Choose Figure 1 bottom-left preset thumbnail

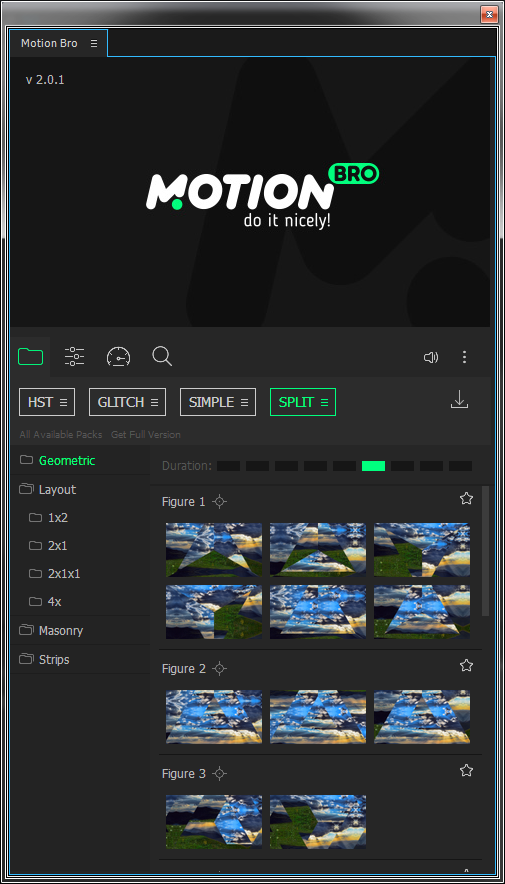214,612
